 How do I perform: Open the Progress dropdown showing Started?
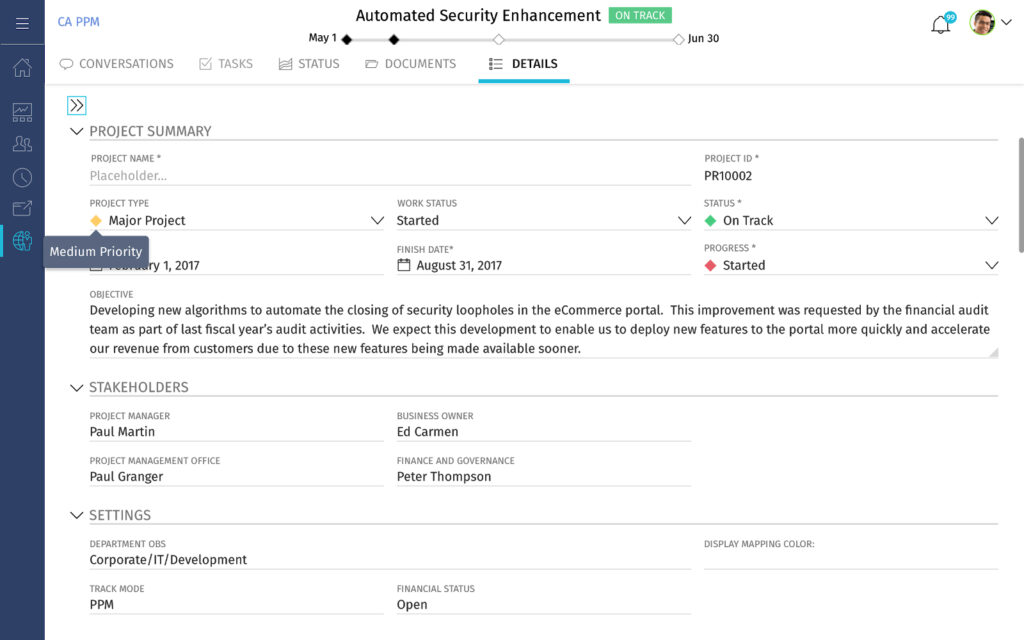[x=991, y=266]
